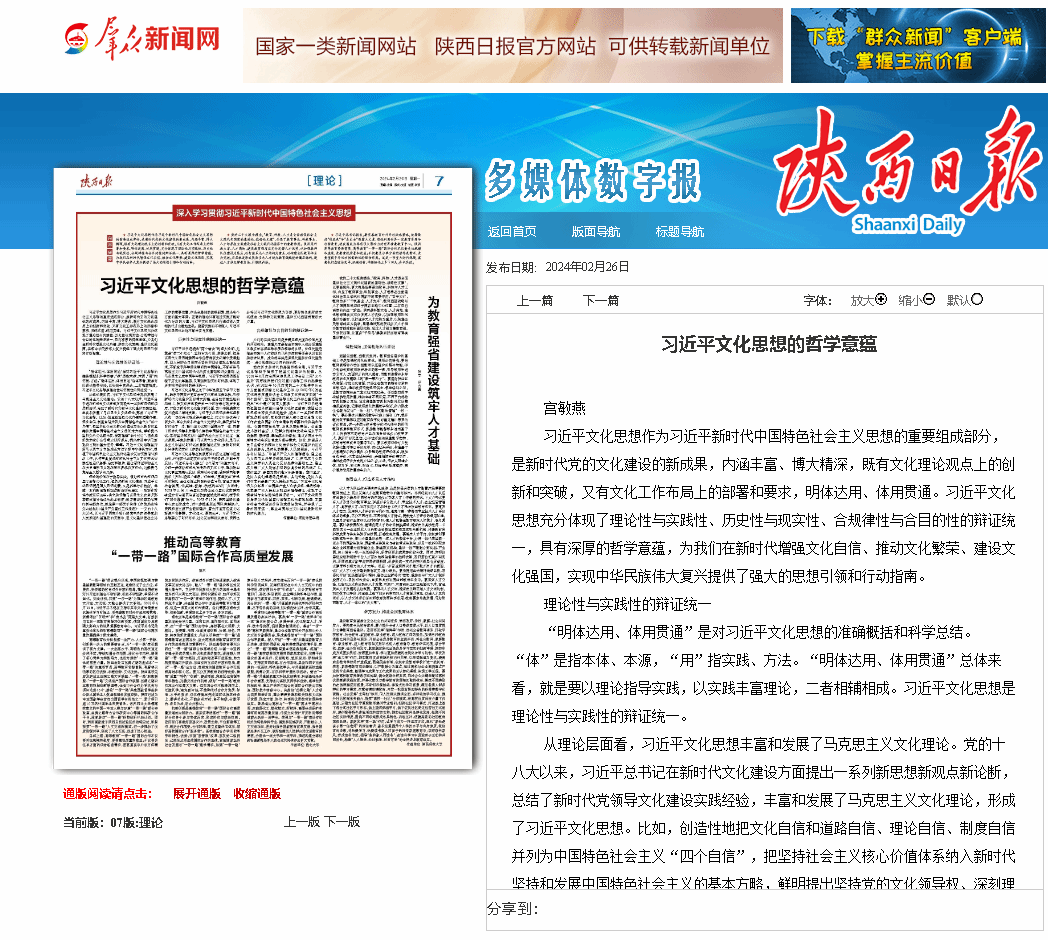The image size is (1048, 940).
Task: Click the 缩小 minus icon to shrink font
Action: coord(930,299)
